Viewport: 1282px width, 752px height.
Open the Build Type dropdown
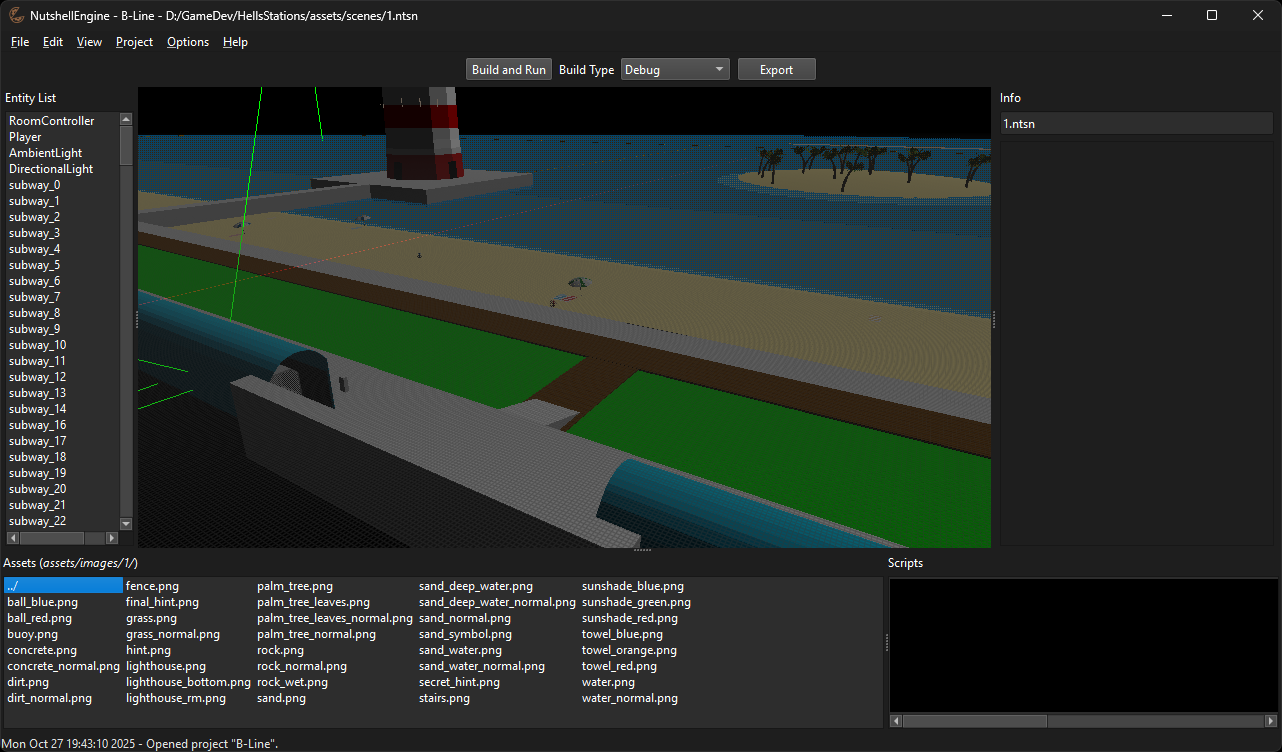pos(716,69)
